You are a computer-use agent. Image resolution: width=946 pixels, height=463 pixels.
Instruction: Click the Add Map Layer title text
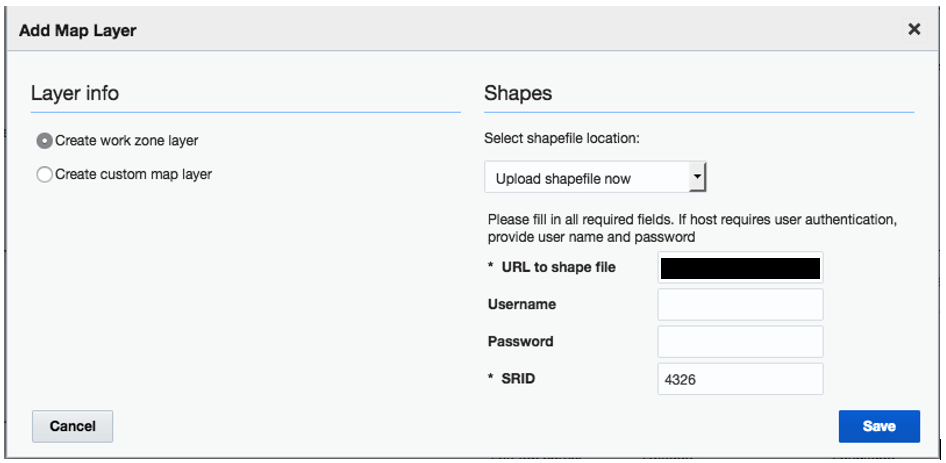pos(78,31)
